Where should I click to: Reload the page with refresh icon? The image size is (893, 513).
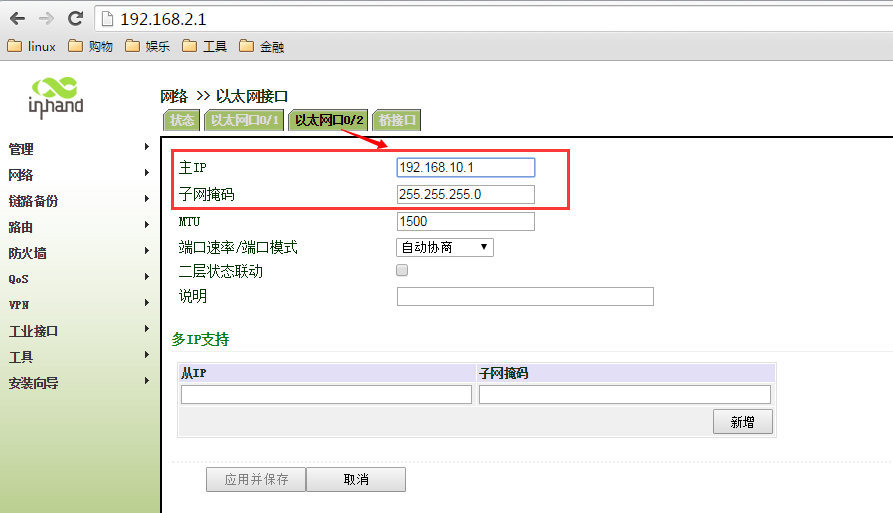click(75, 19)
